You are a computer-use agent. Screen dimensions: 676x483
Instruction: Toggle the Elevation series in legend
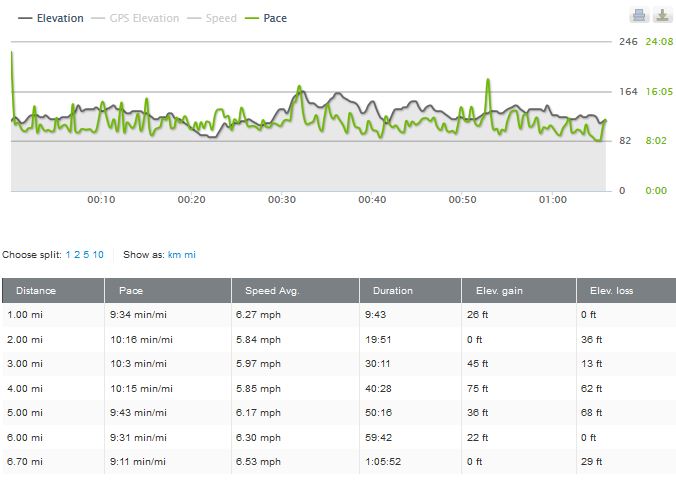[52, 18]
